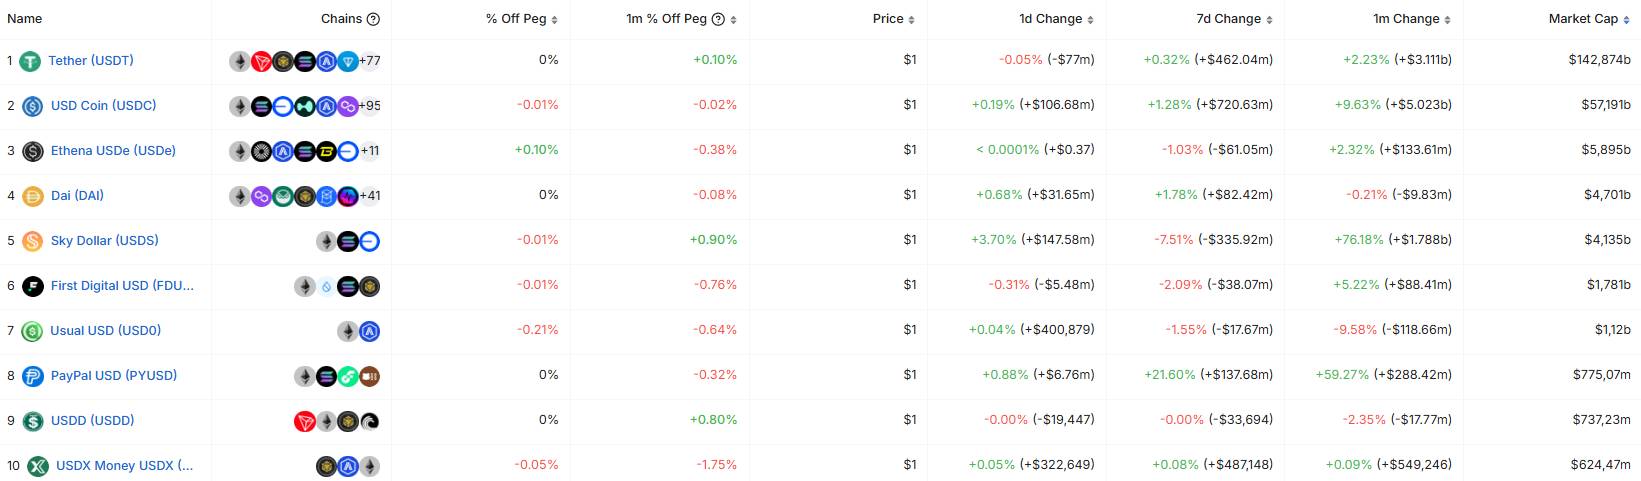Open the Usual USD (USD0) link
1641x481 pixels.
click(x=105, y=331)
